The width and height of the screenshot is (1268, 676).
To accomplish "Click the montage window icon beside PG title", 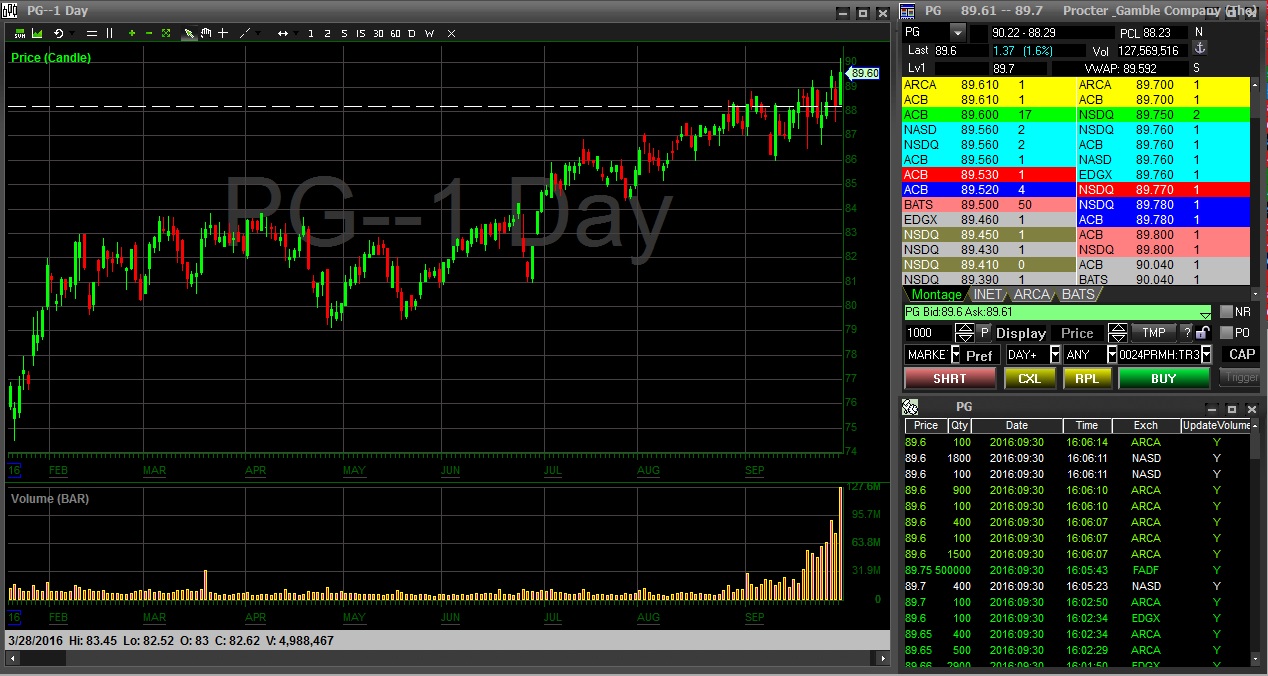I will pyautogui.click(x=908, y=12).
